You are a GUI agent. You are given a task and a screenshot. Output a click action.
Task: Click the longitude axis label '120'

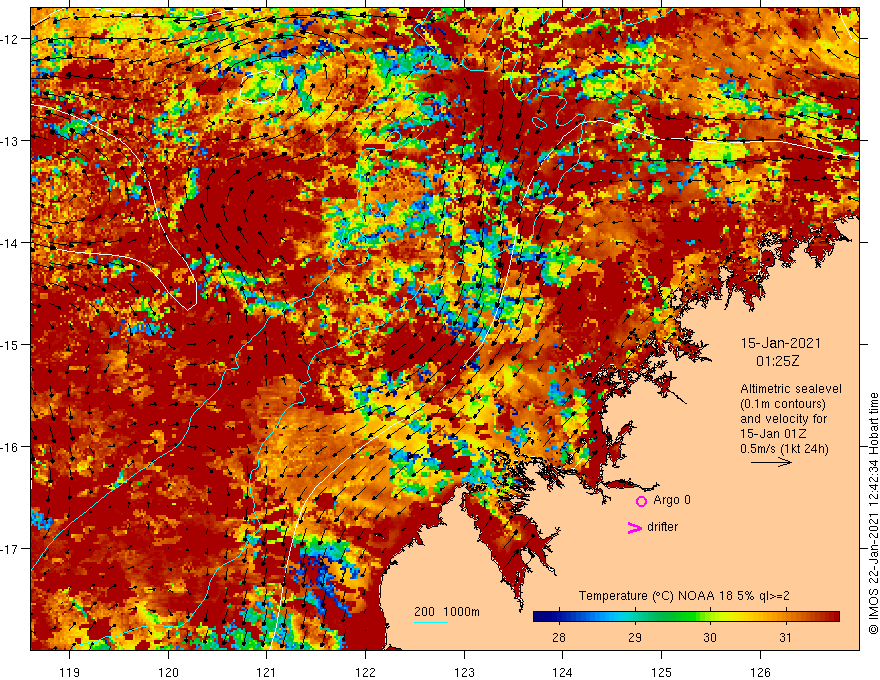pos(168,672)
